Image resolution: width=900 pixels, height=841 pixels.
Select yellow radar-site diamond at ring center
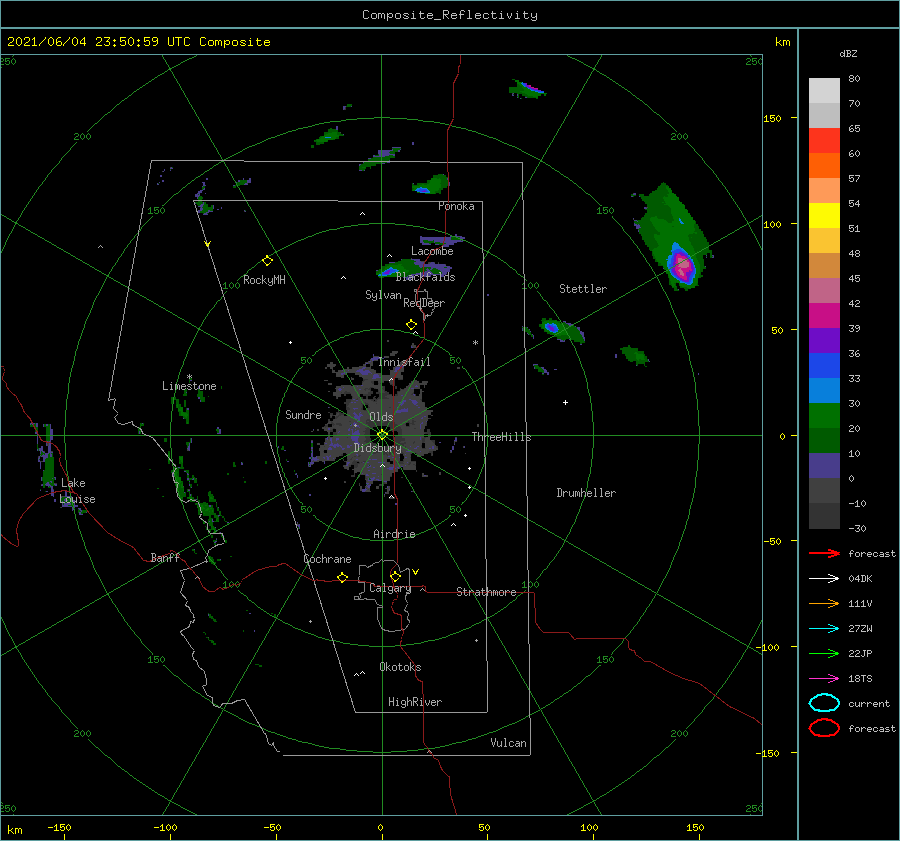[382, 435]
